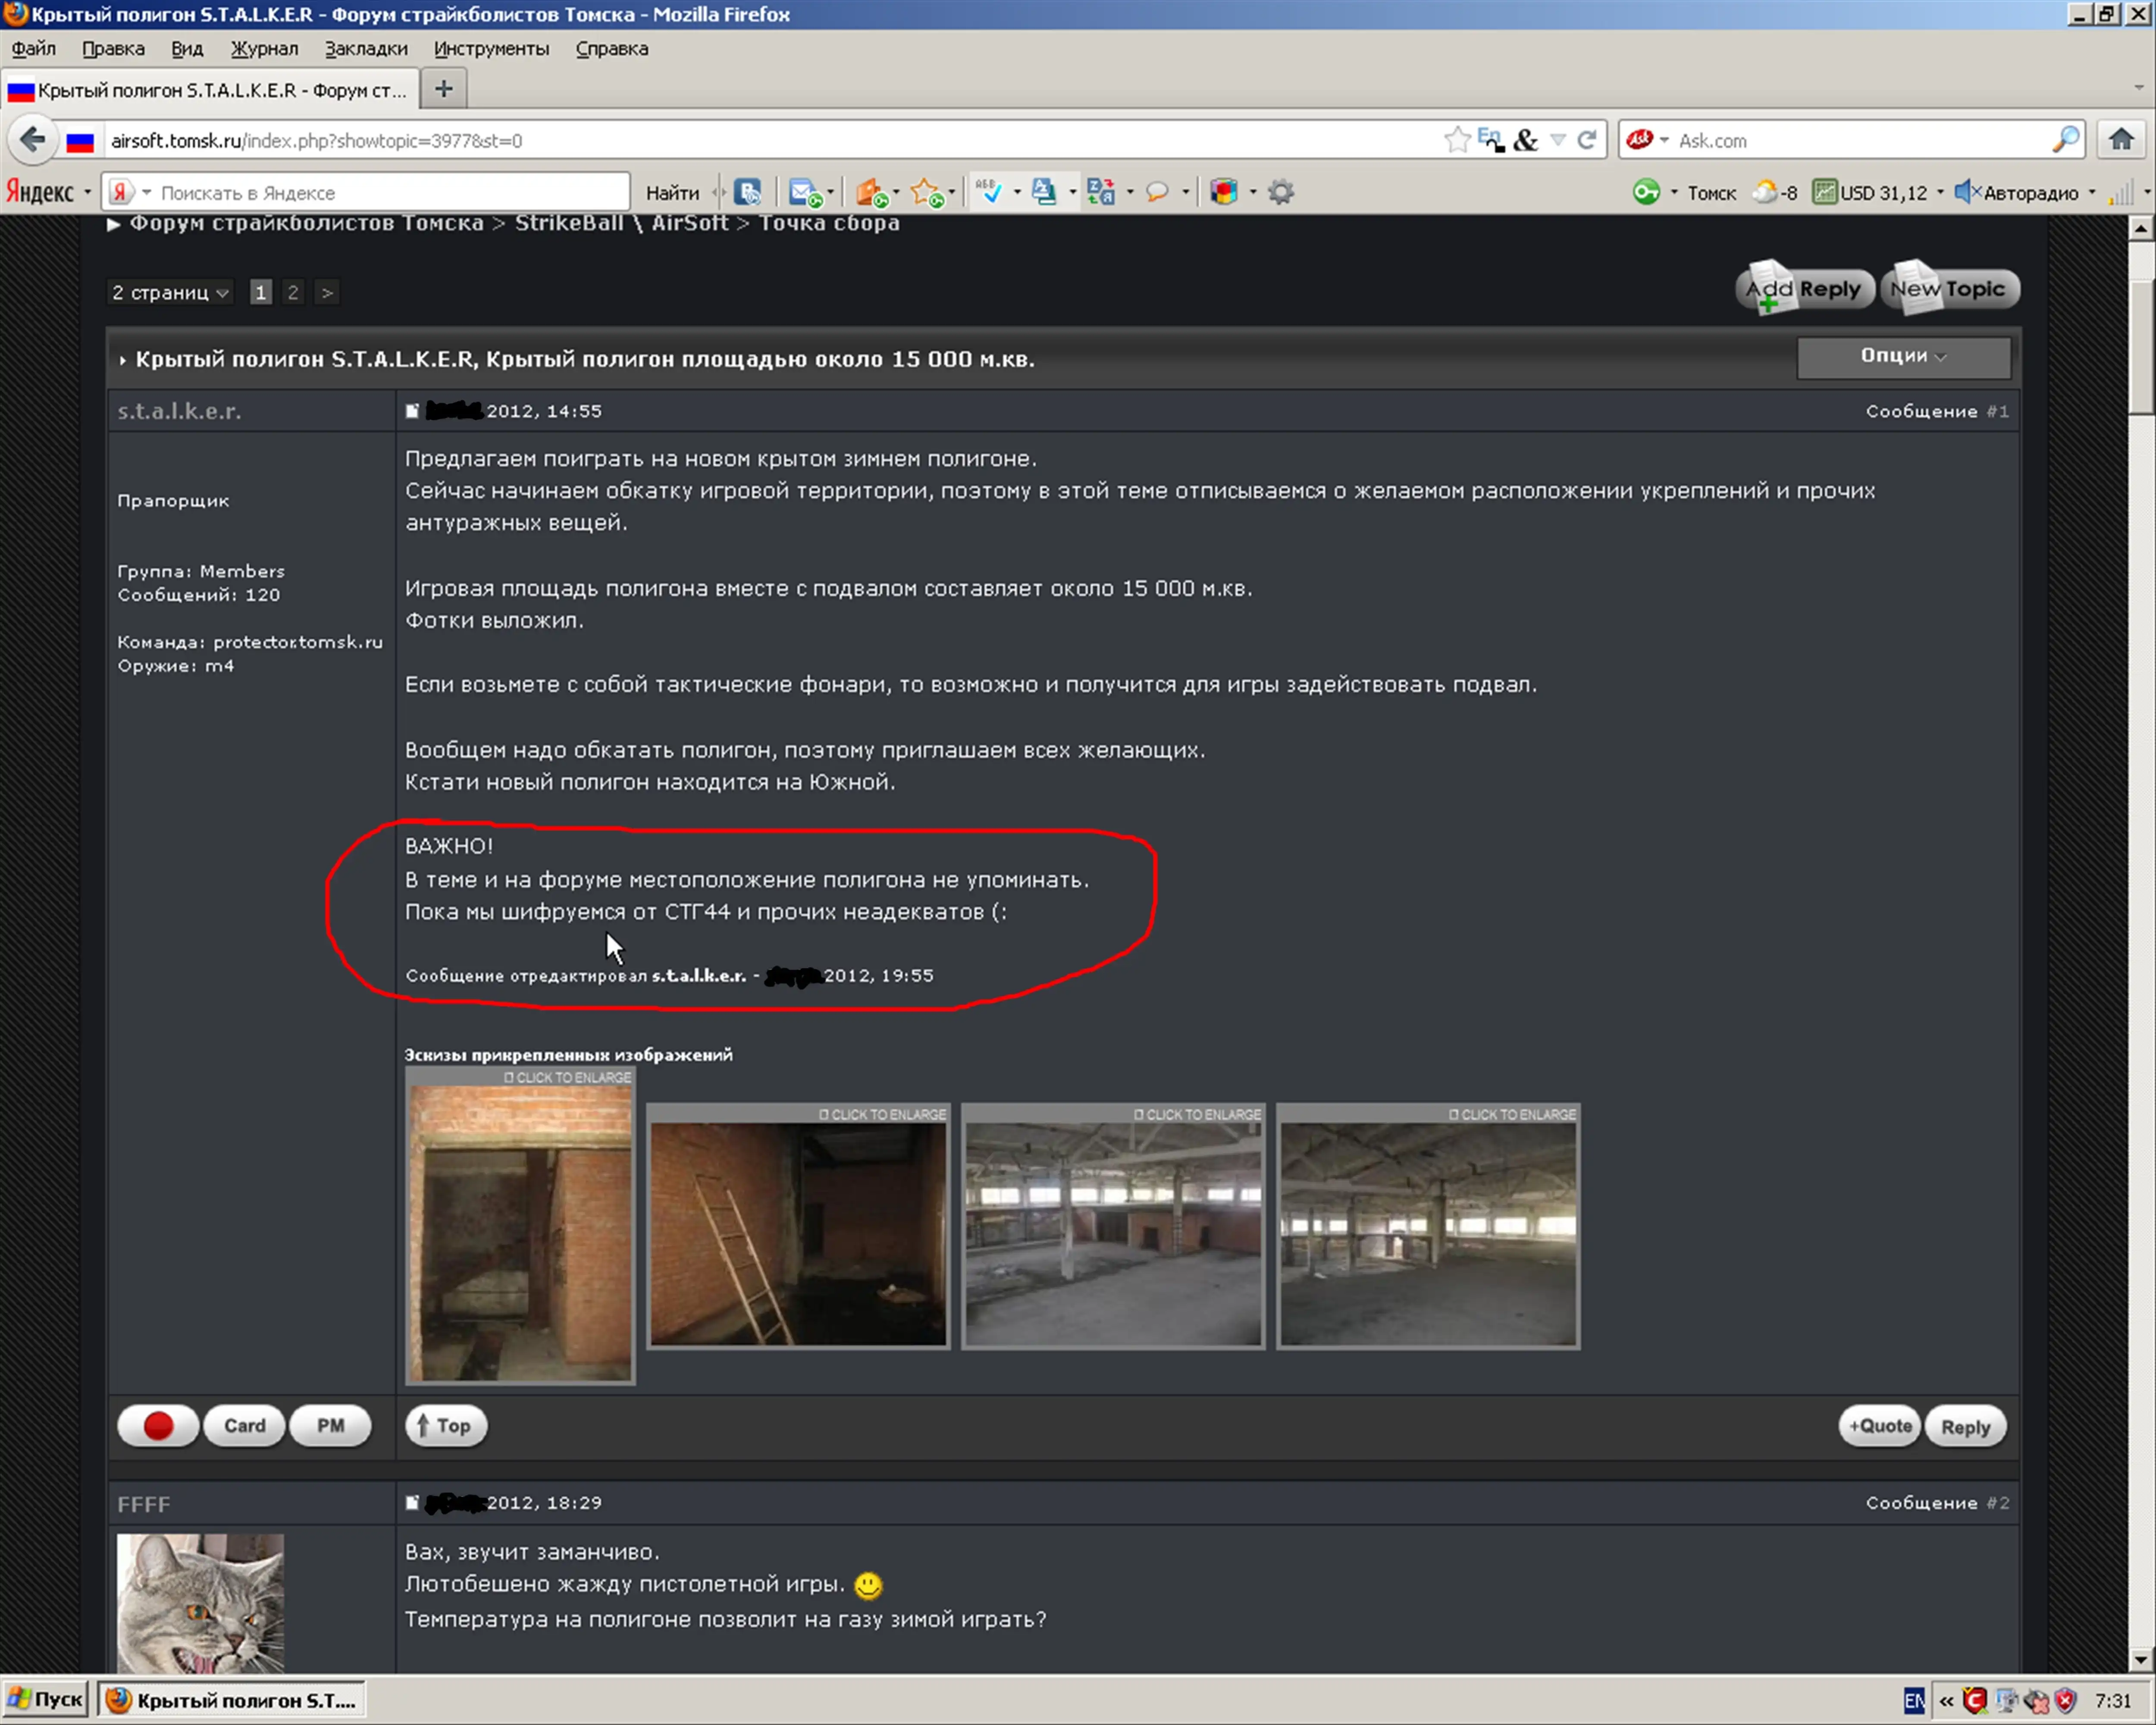Viewport: 2156px width, 1725px height.
Task: Click the En translation lock icon
Action: click(x=1491, y=140)
